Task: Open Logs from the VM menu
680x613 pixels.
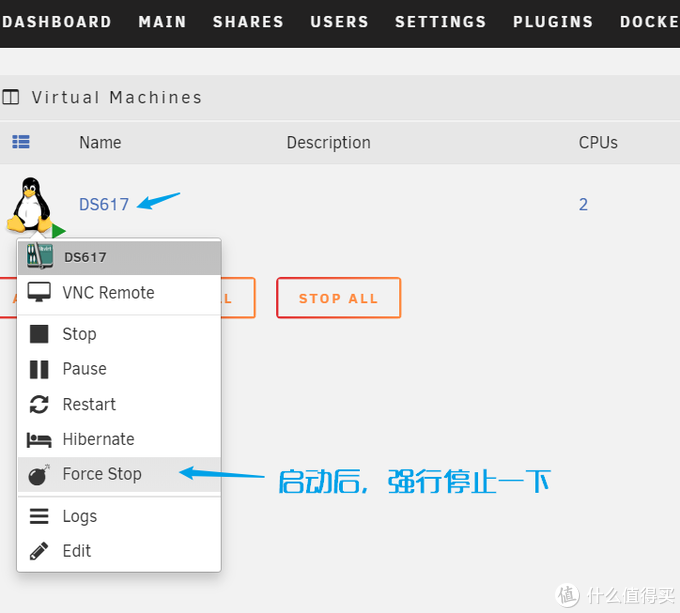Action: coord(119,516)
